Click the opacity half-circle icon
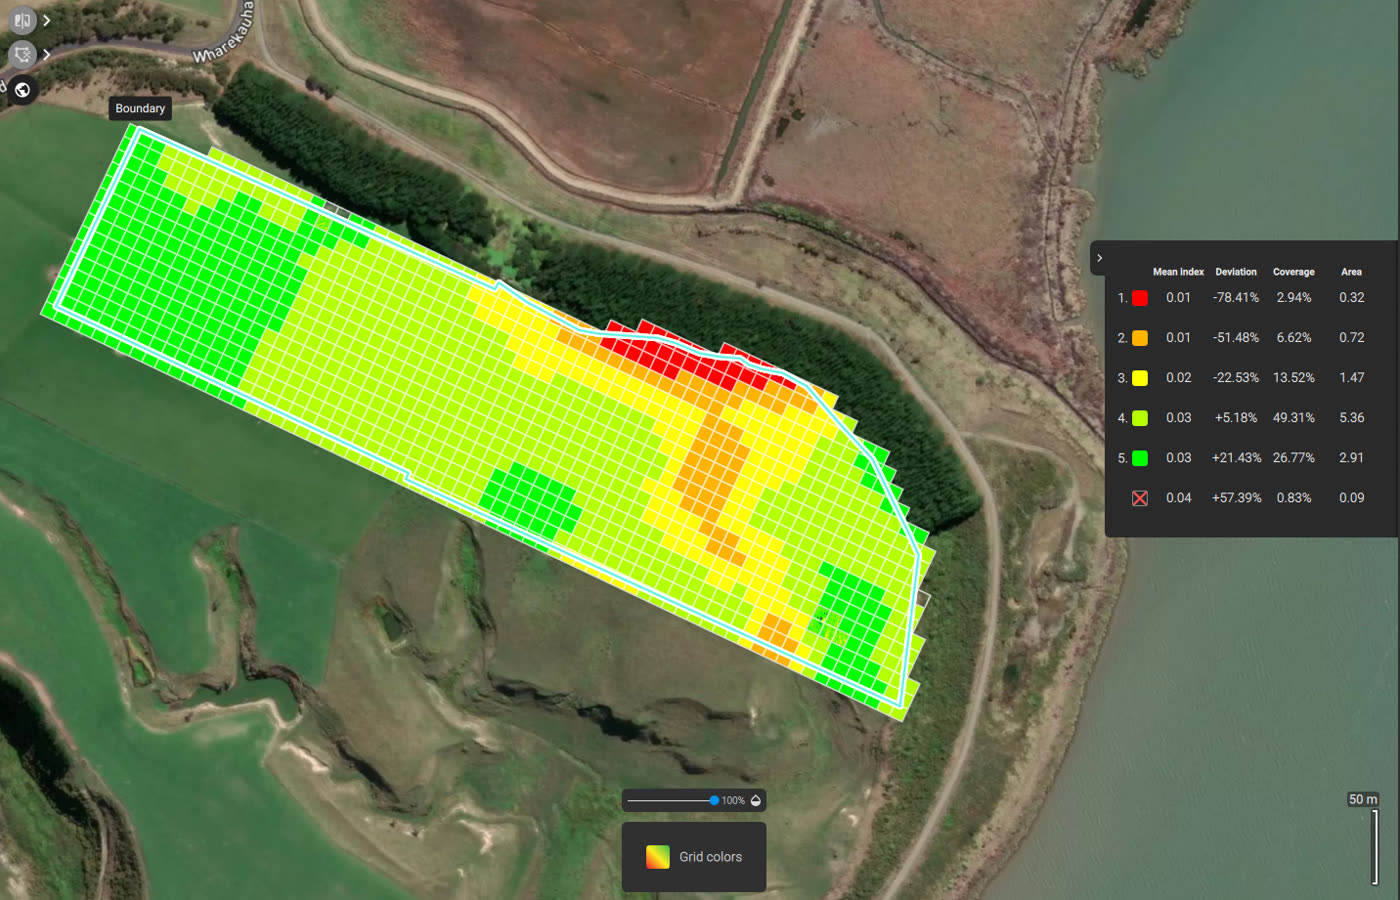Viewport: 1400px width, 900px height. pos(756,801)
